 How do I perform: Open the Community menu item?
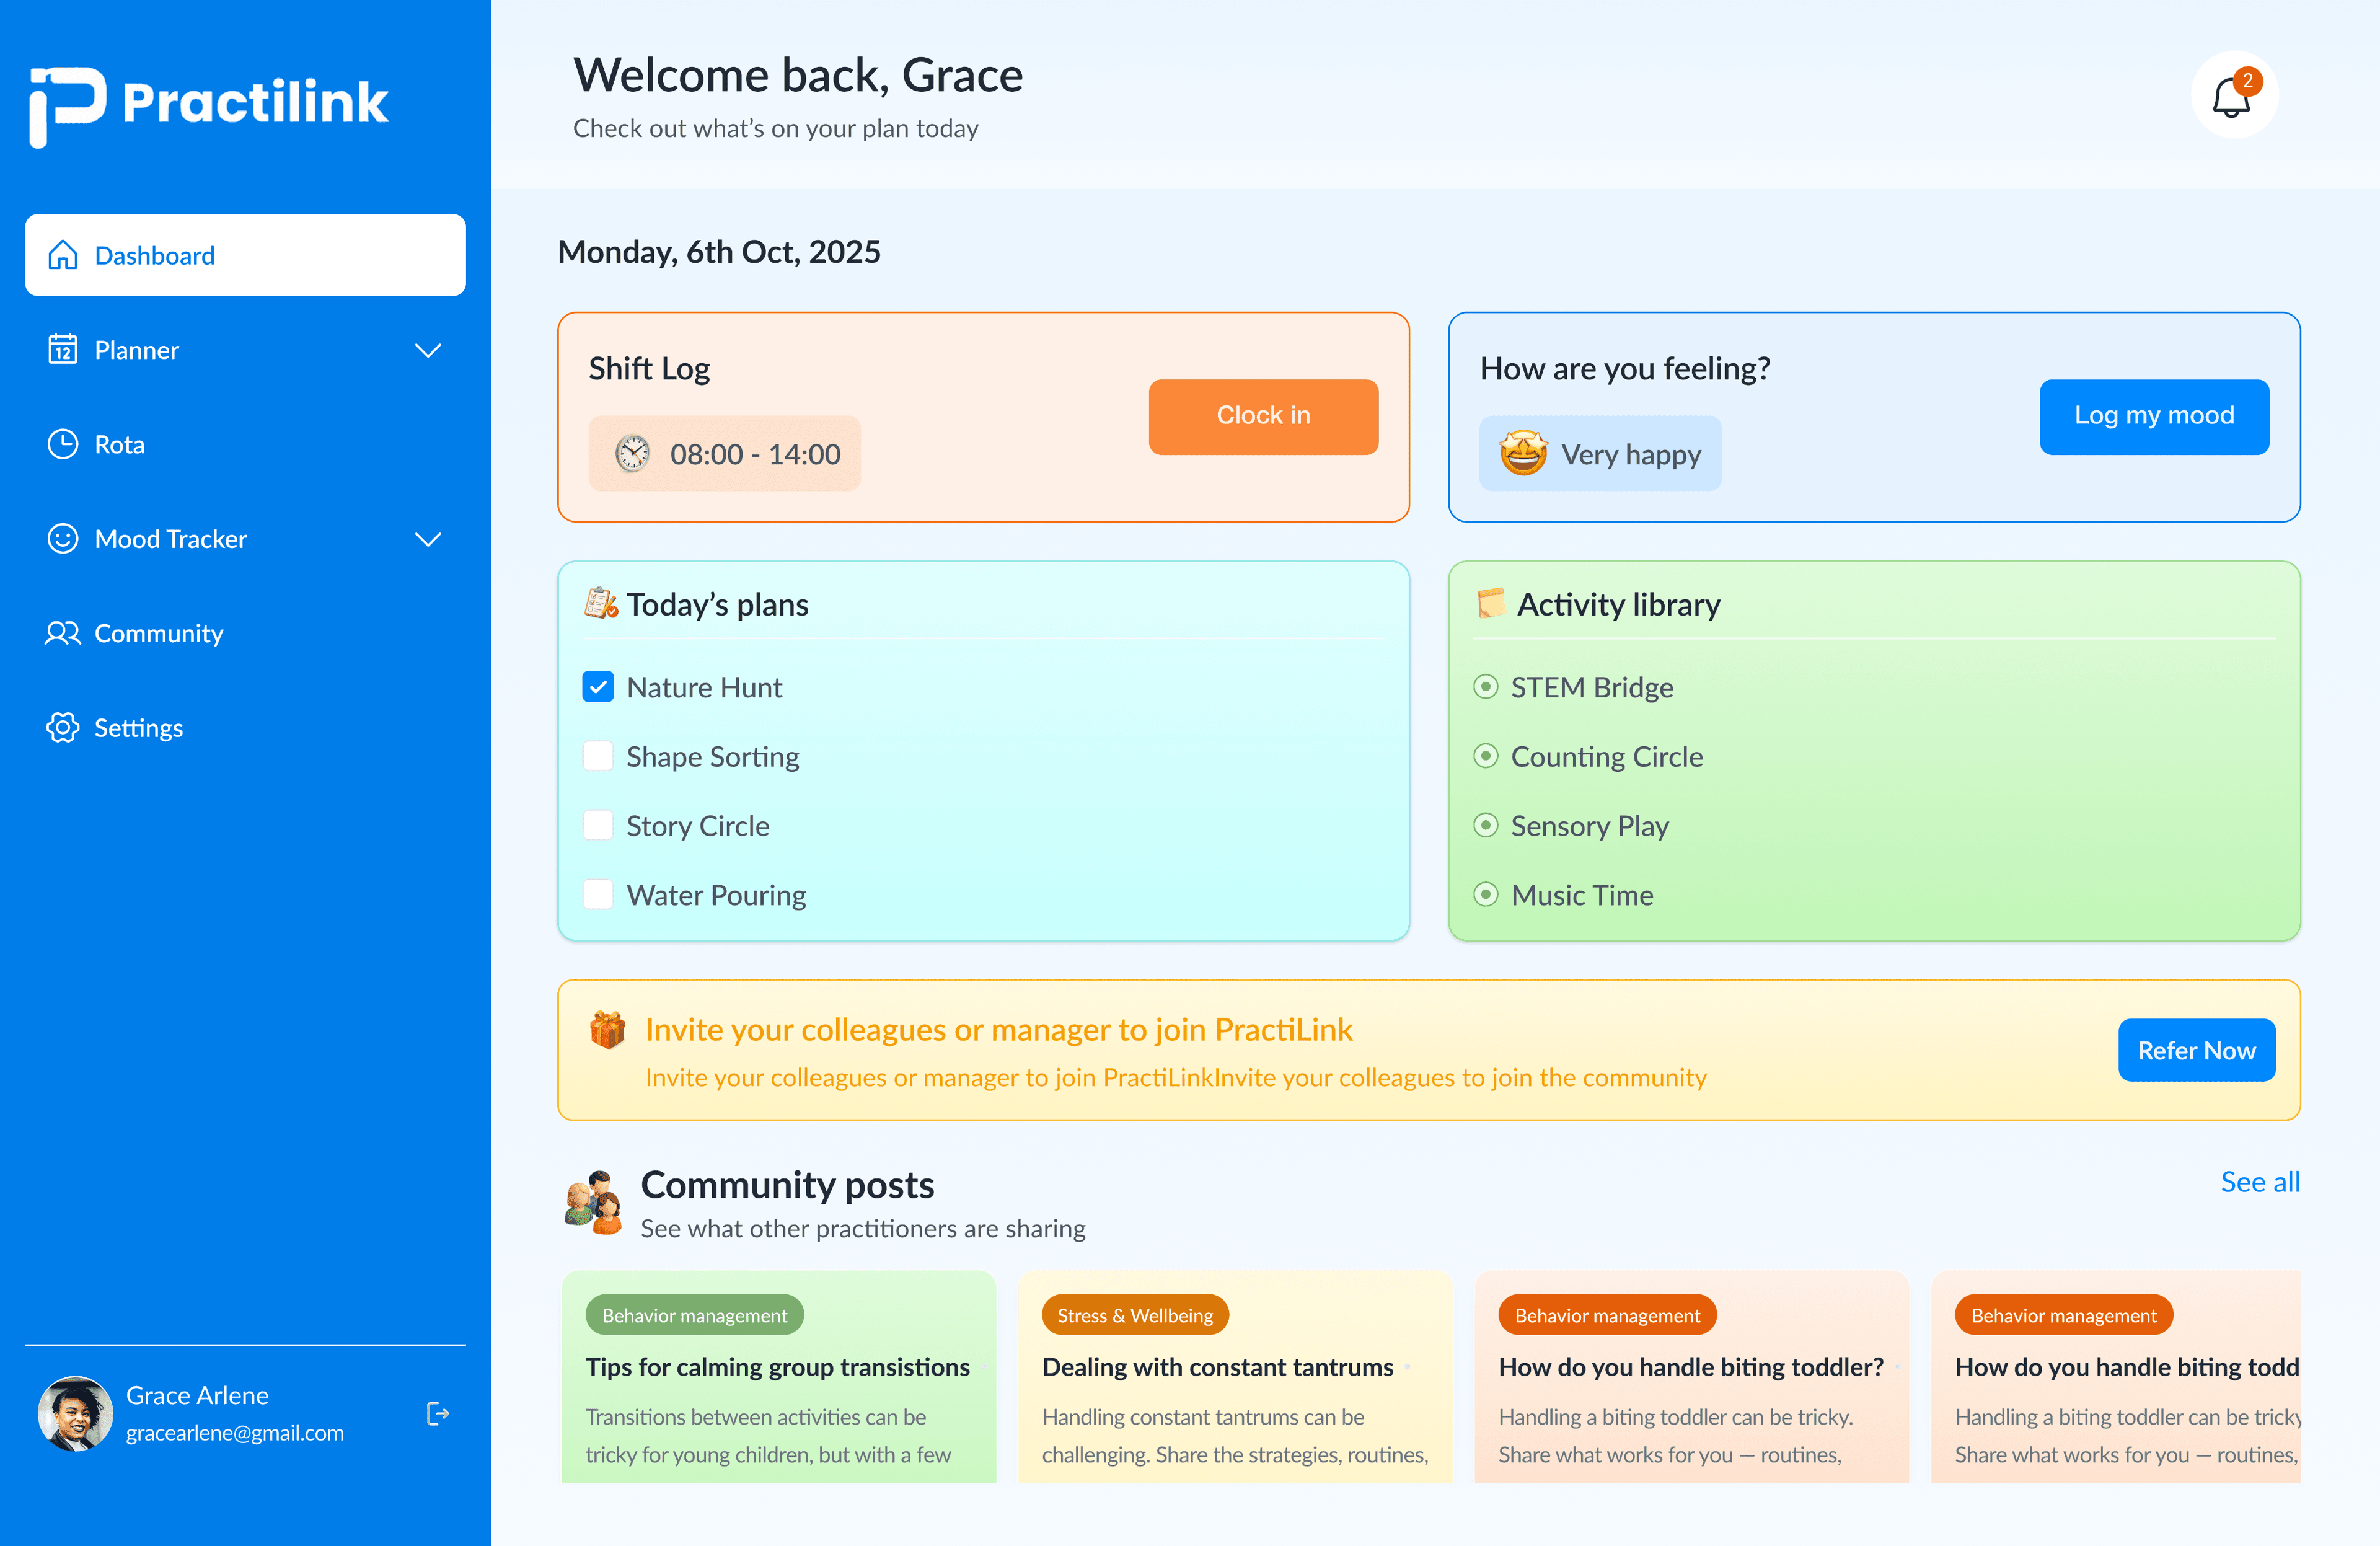245,633
